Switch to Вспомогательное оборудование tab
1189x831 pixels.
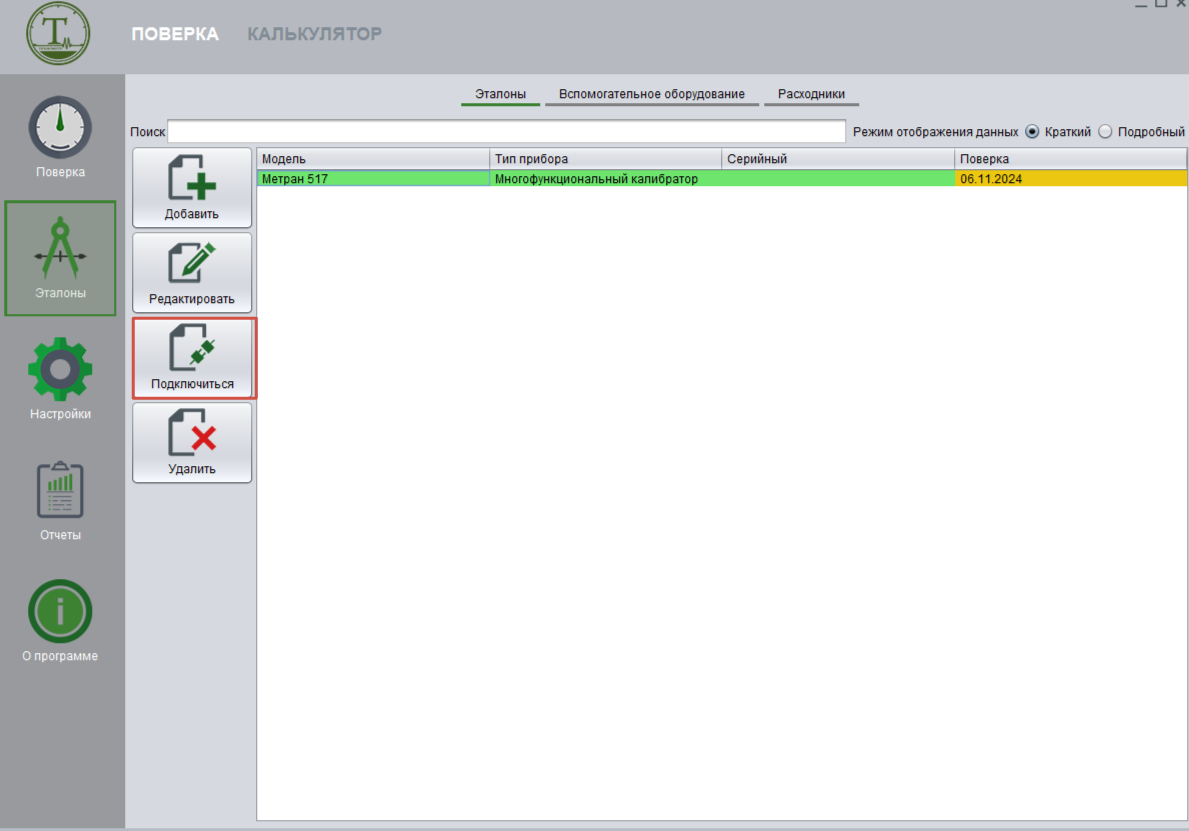651,95
